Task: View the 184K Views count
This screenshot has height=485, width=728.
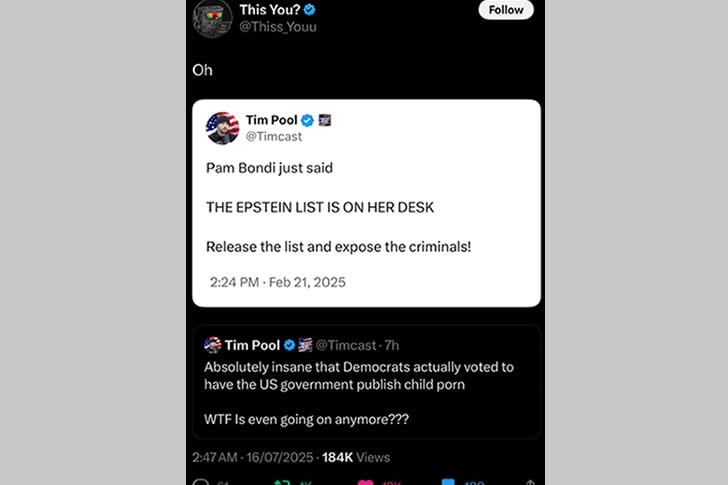Action: (x=356, y=457)
